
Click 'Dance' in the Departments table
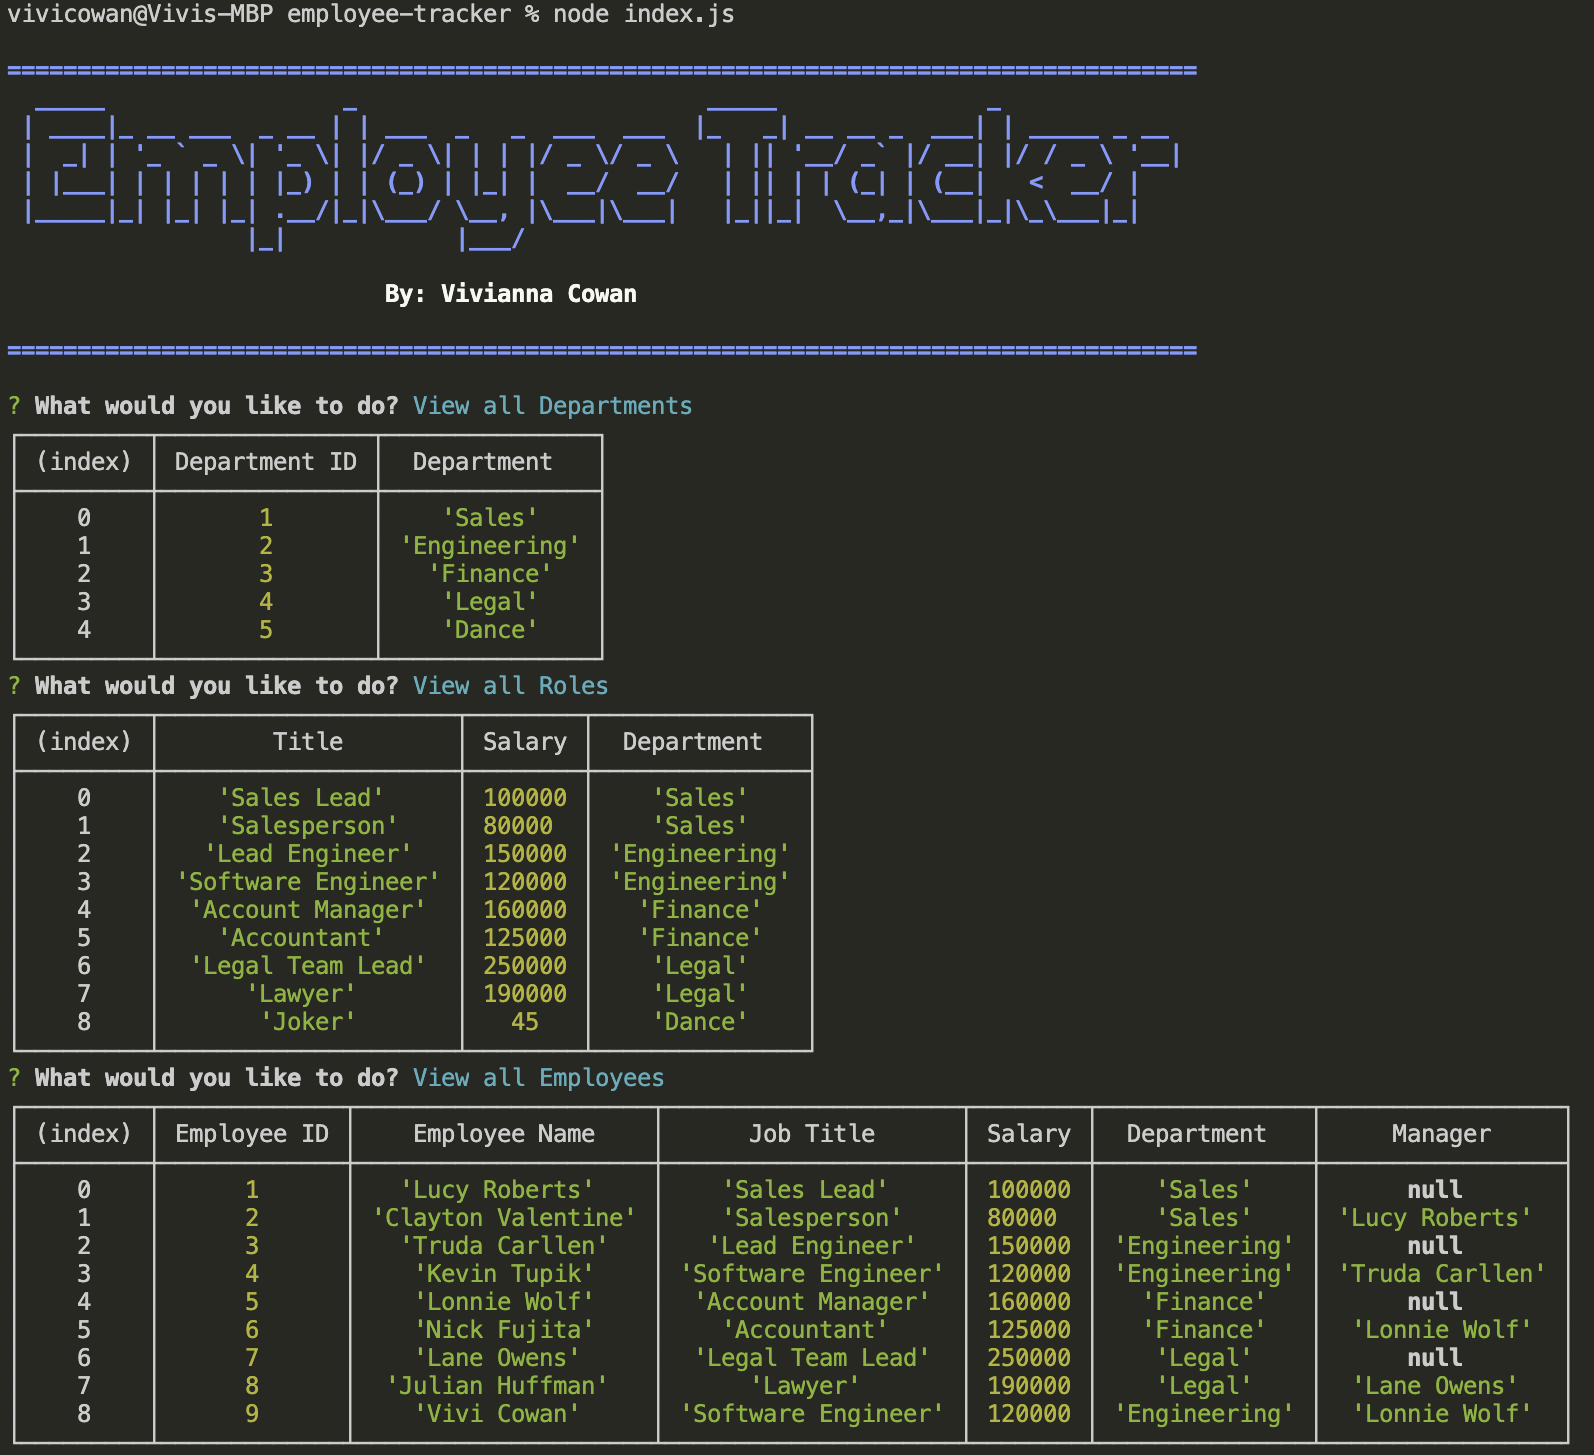pos(490,630)
